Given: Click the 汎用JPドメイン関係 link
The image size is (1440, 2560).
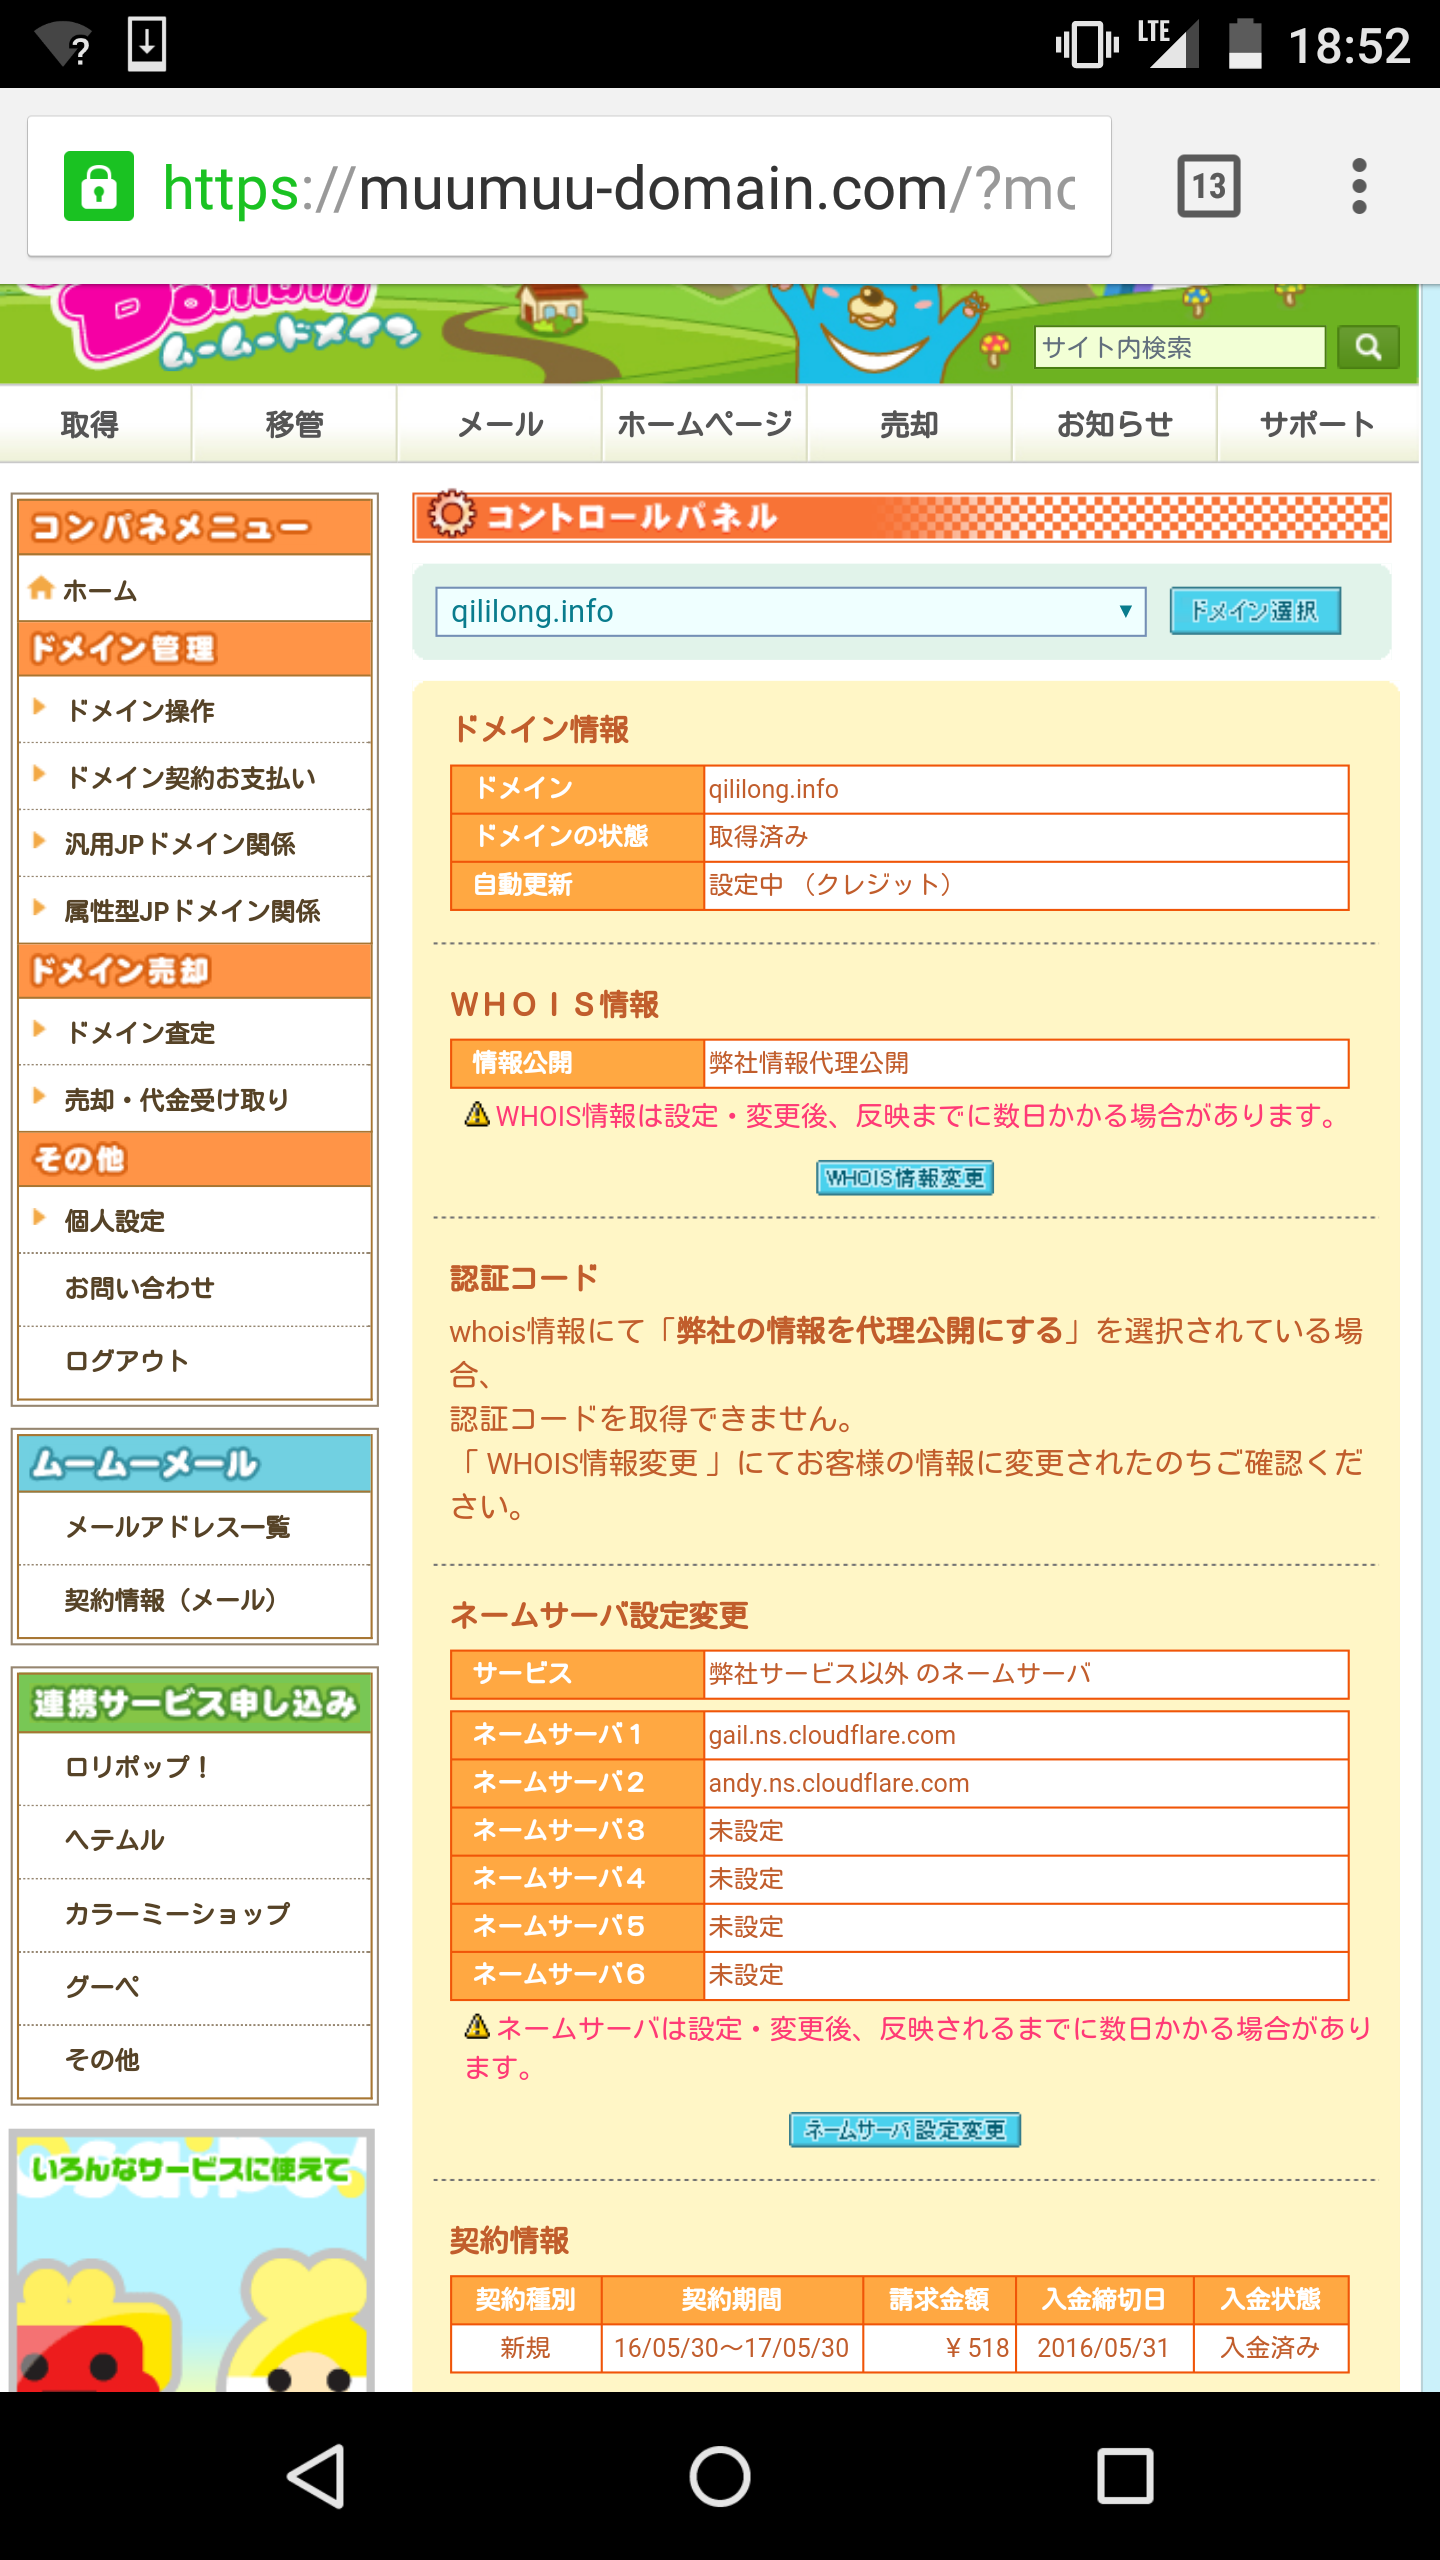Looking at the screenshot, I should click(x=180, y=844).
